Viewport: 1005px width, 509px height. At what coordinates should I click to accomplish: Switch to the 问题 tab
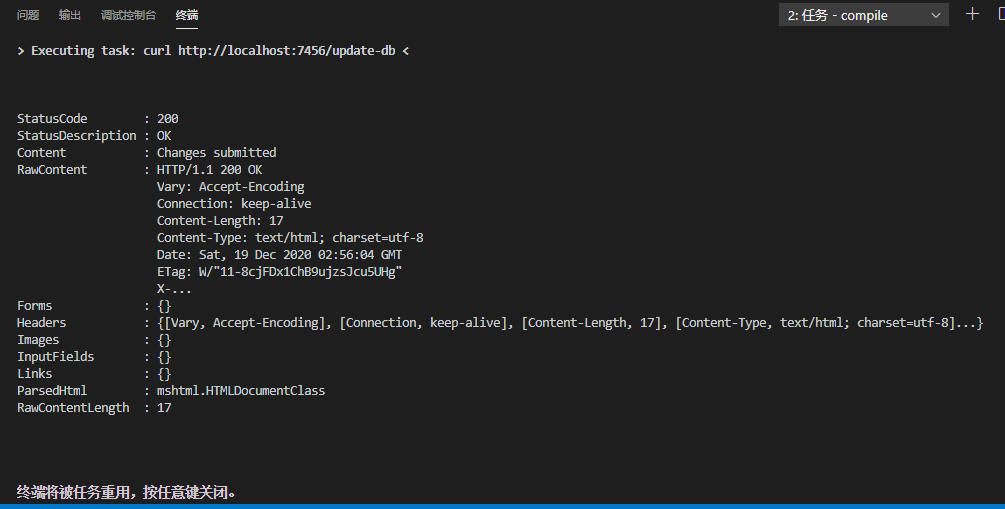point(28,15)
